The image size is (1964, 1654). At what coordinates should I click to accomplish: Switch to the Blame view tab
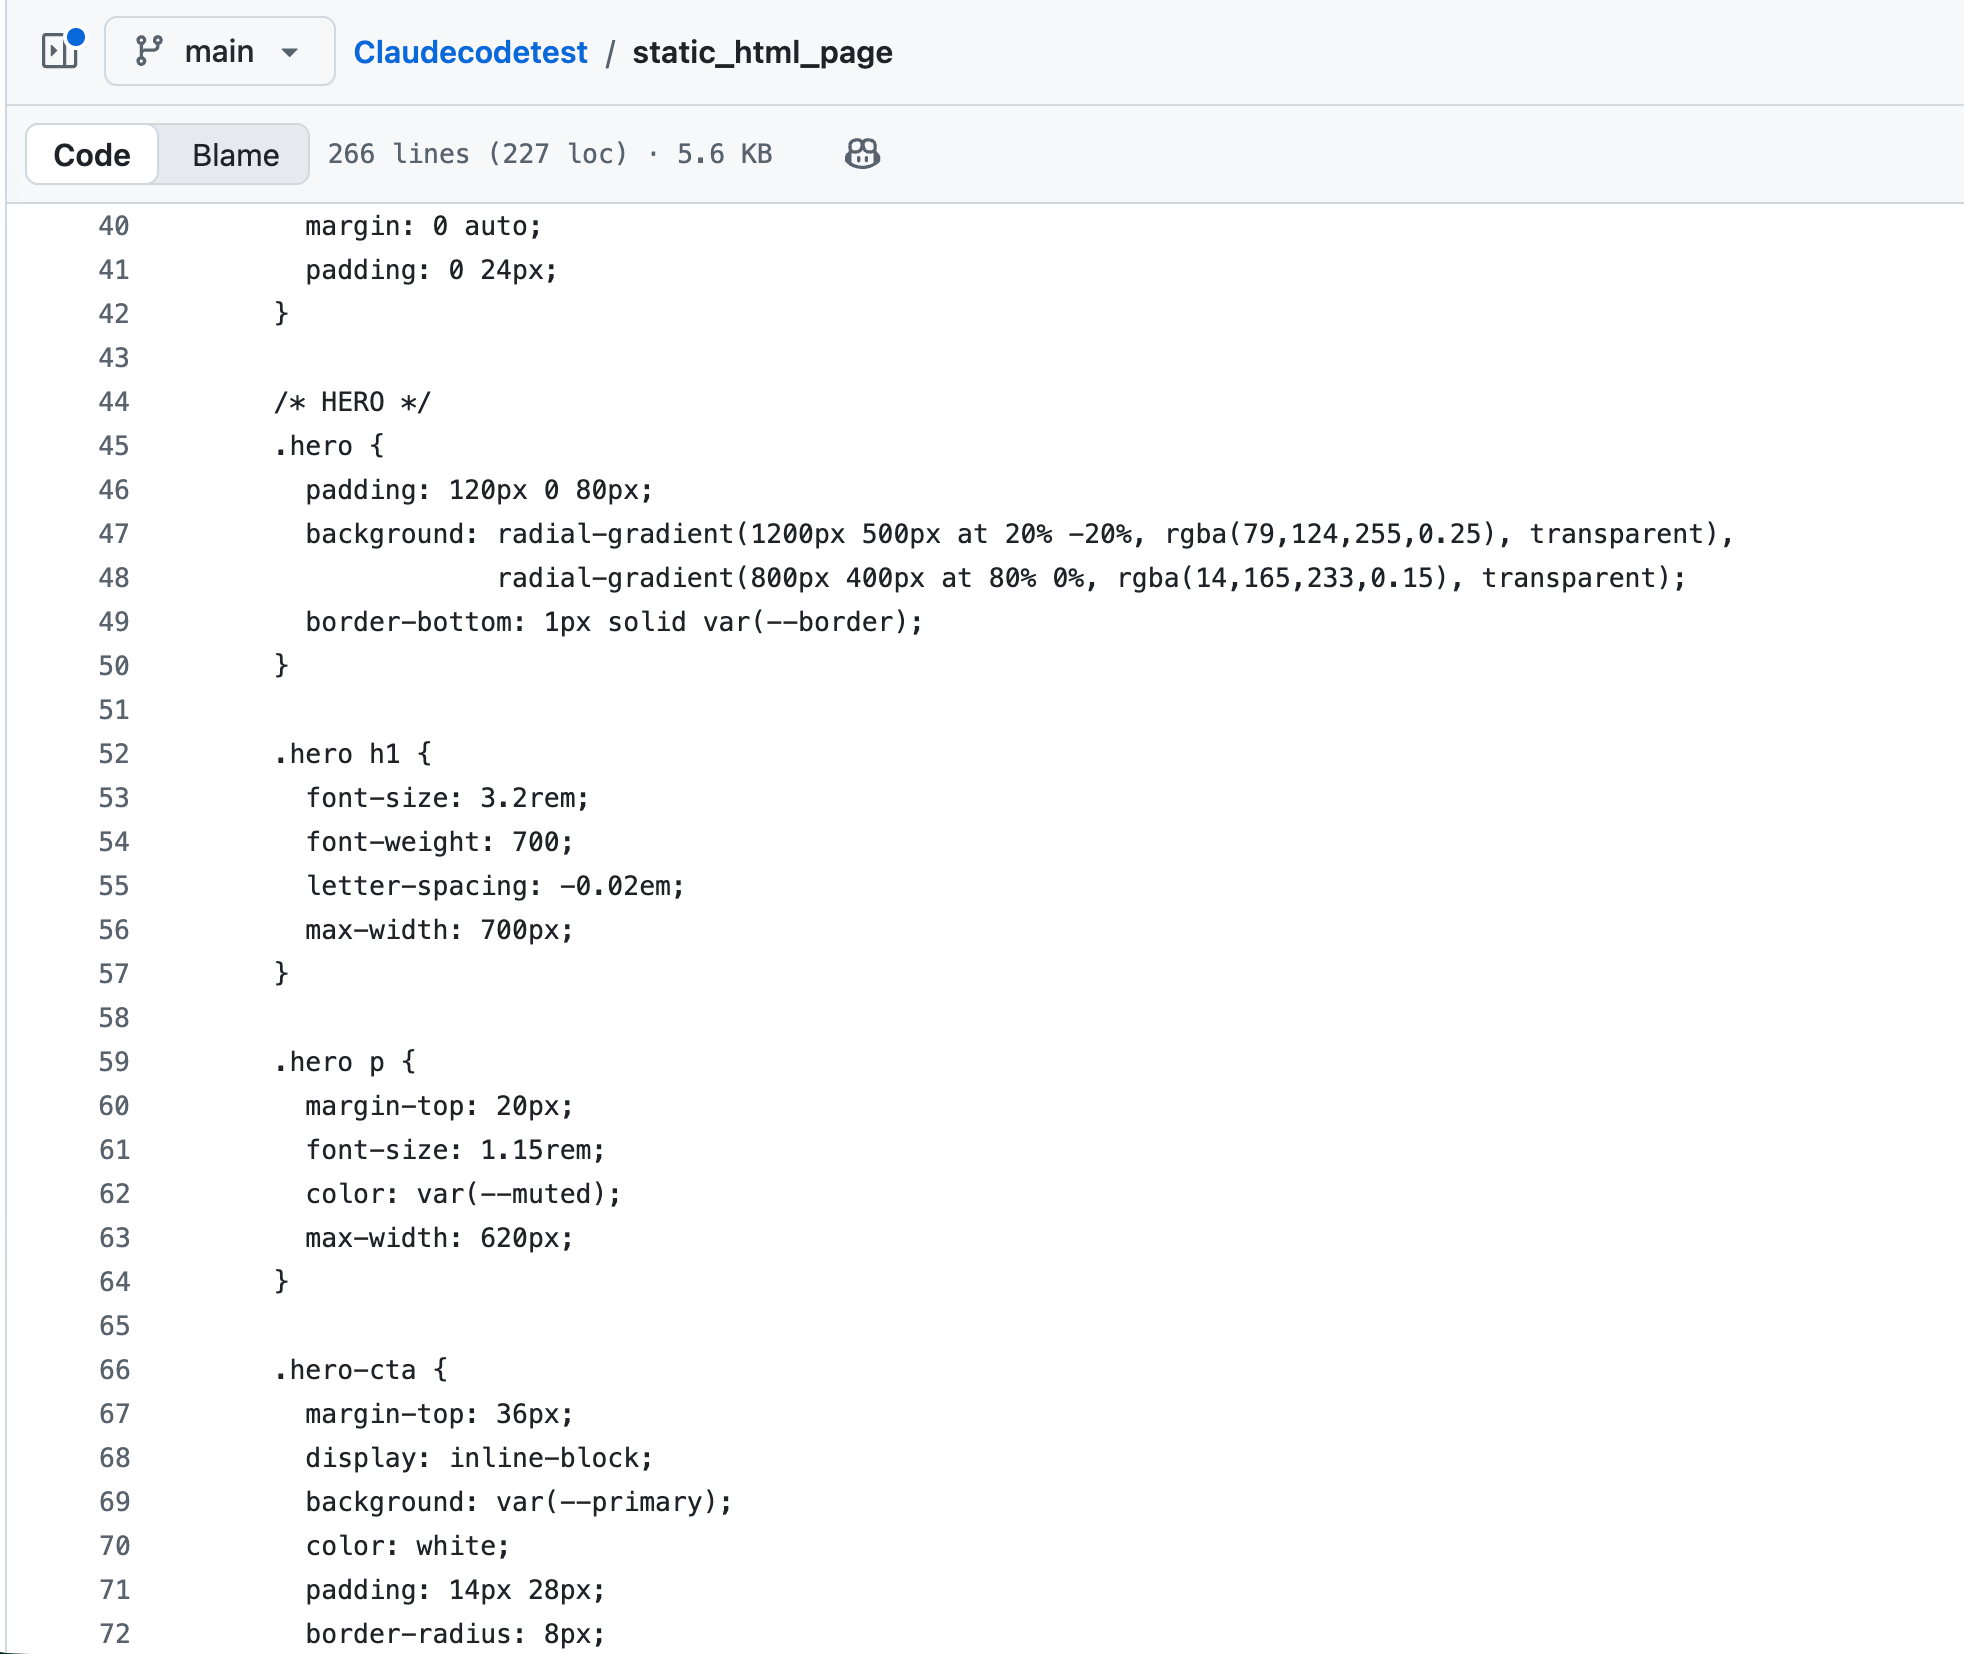(x=235, y=155)
